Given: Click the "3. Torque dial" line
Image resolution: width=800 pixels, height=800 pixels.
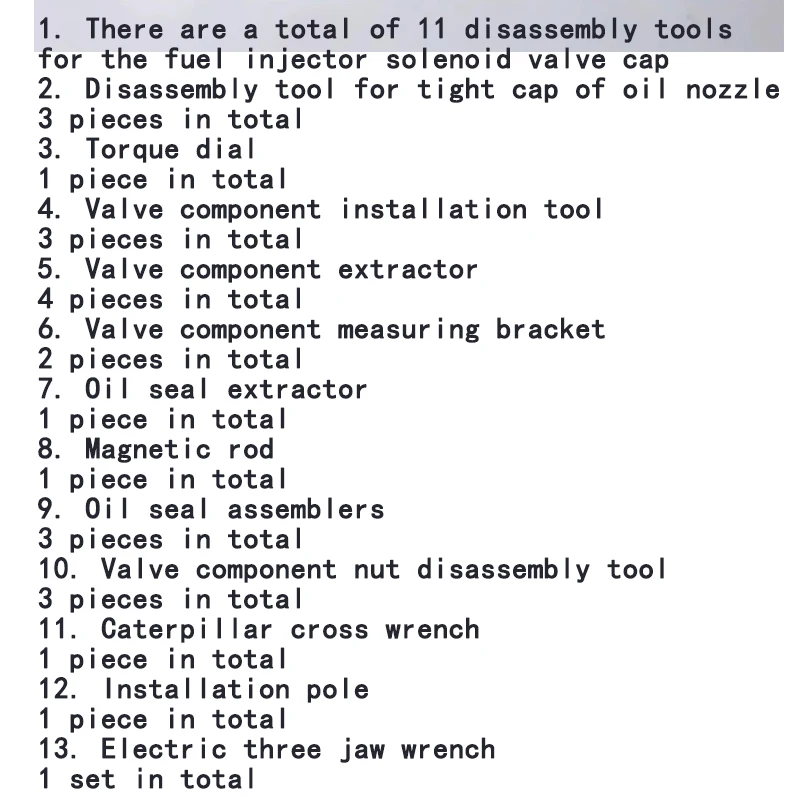Looking at the screenshot, I should coord(147,149).
